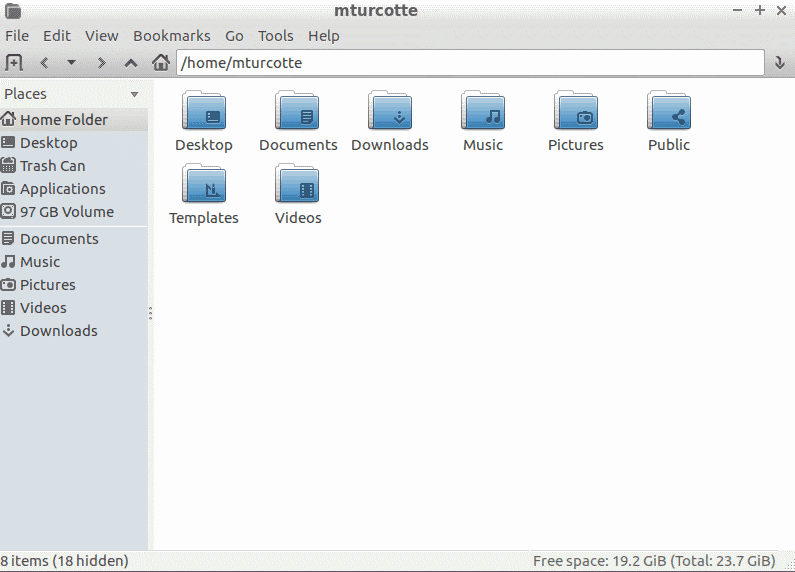Open the Tools menu
The height and width of the screenshot is (572, 795).
point(275,36)
